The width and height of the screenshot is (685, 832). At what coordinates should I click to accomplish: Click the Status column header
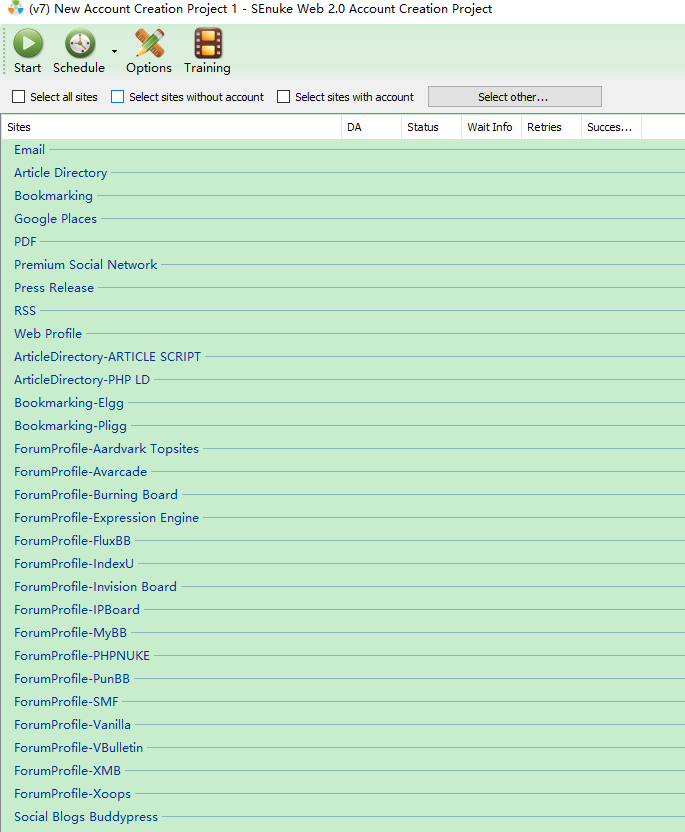[431, 127]
